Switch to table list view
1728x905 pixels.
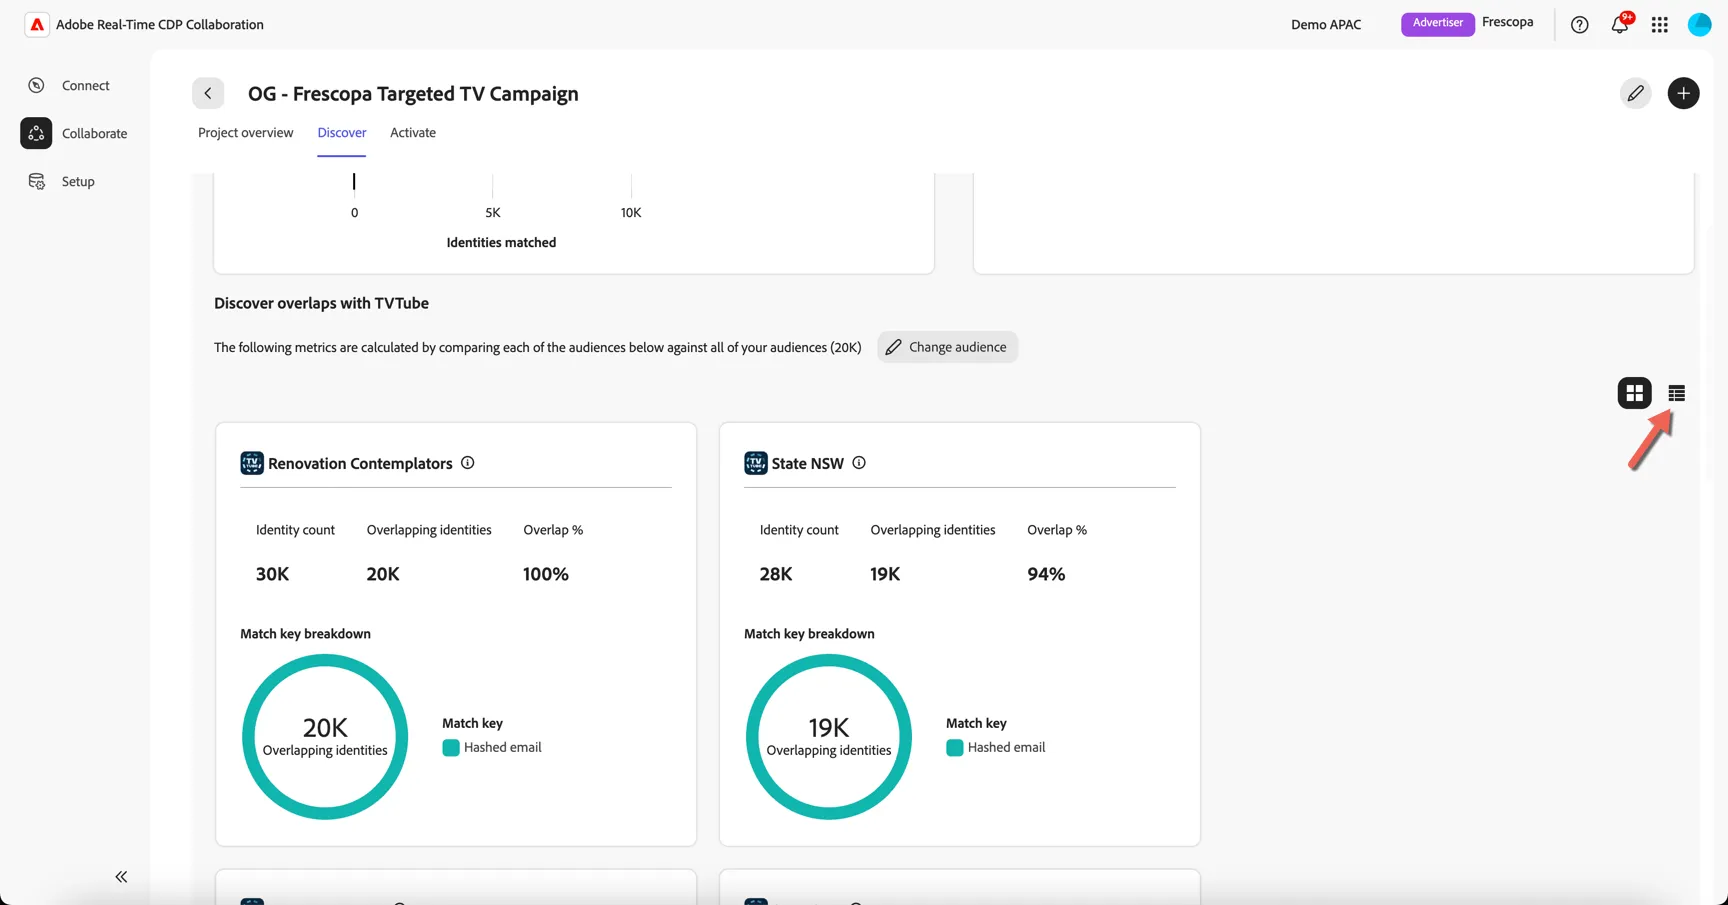tap(1676, 393)
